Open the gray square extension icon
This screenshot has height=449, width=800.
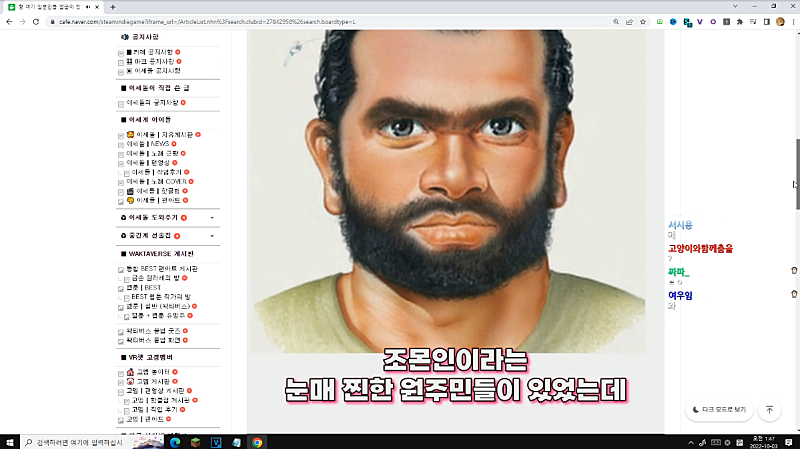point(727,22)
